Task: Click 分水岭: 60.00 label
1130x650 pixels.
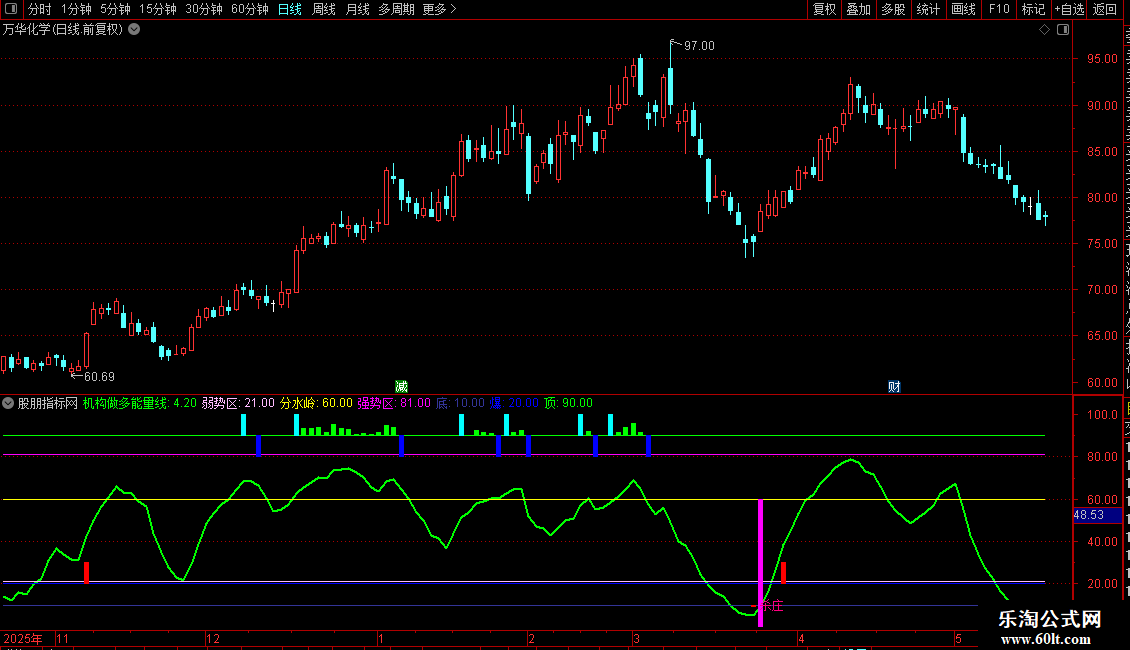Action: (x=316, y=404)
